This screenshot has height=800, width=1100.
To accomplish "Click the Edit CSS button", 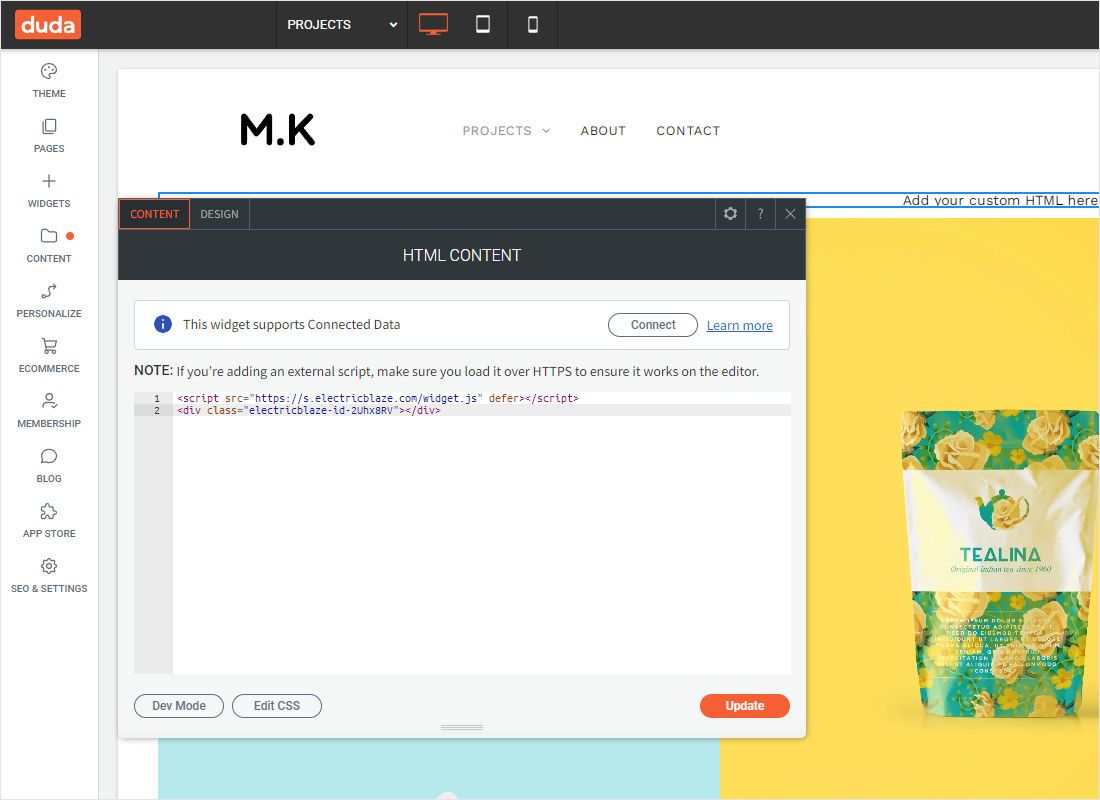I will click(x=277, y=706).
